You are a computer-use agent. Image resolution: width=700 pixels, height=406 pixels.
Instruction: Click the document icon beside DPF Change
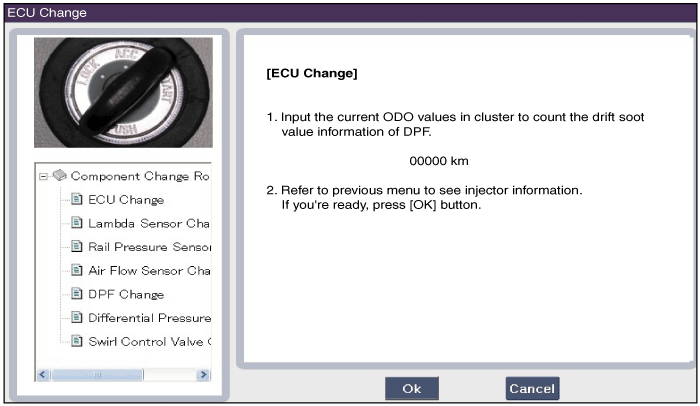pos(77,293)
